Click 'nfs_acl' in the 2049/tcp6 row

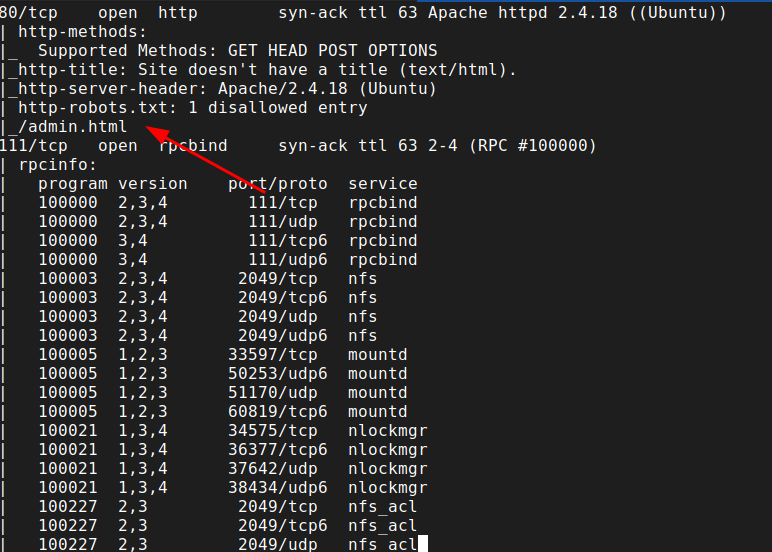[x=383, y=526]
